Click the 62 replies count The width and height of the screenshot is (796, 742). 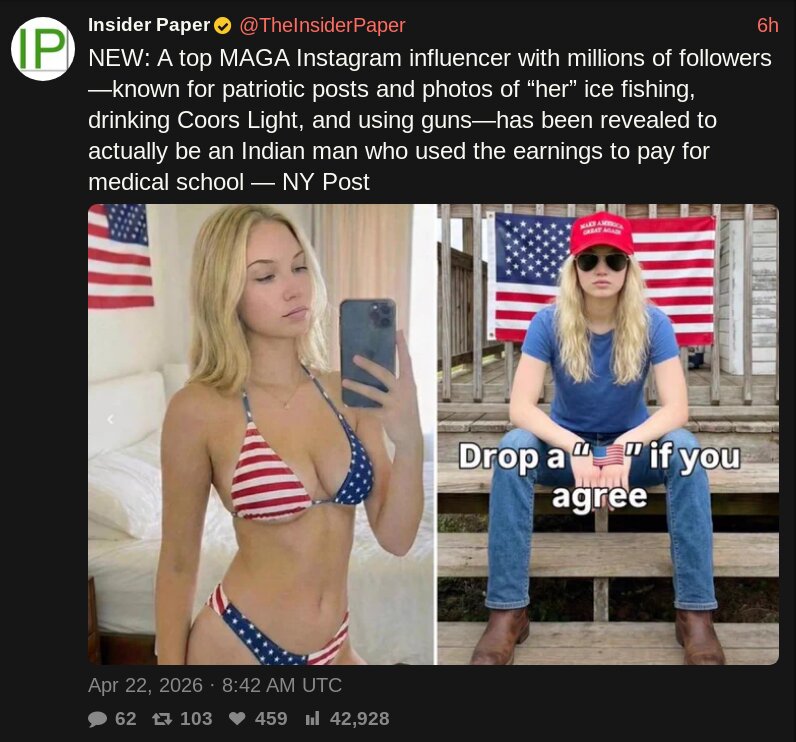pyautogui.click(x=125, y=719)
